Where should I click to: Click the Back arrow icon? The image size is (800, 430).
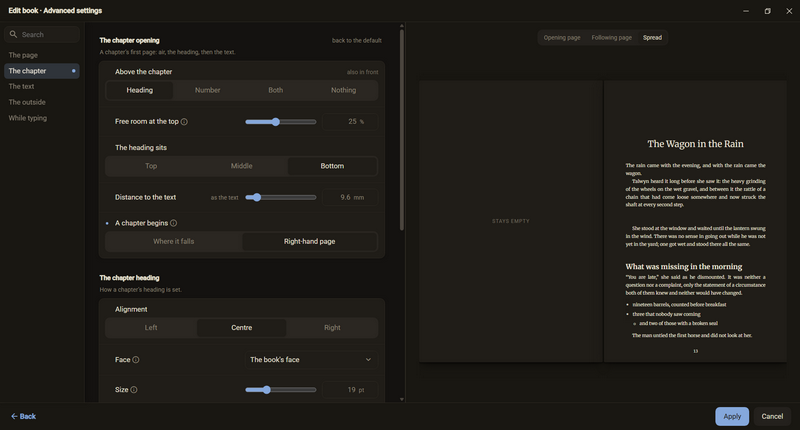[14, 416]
